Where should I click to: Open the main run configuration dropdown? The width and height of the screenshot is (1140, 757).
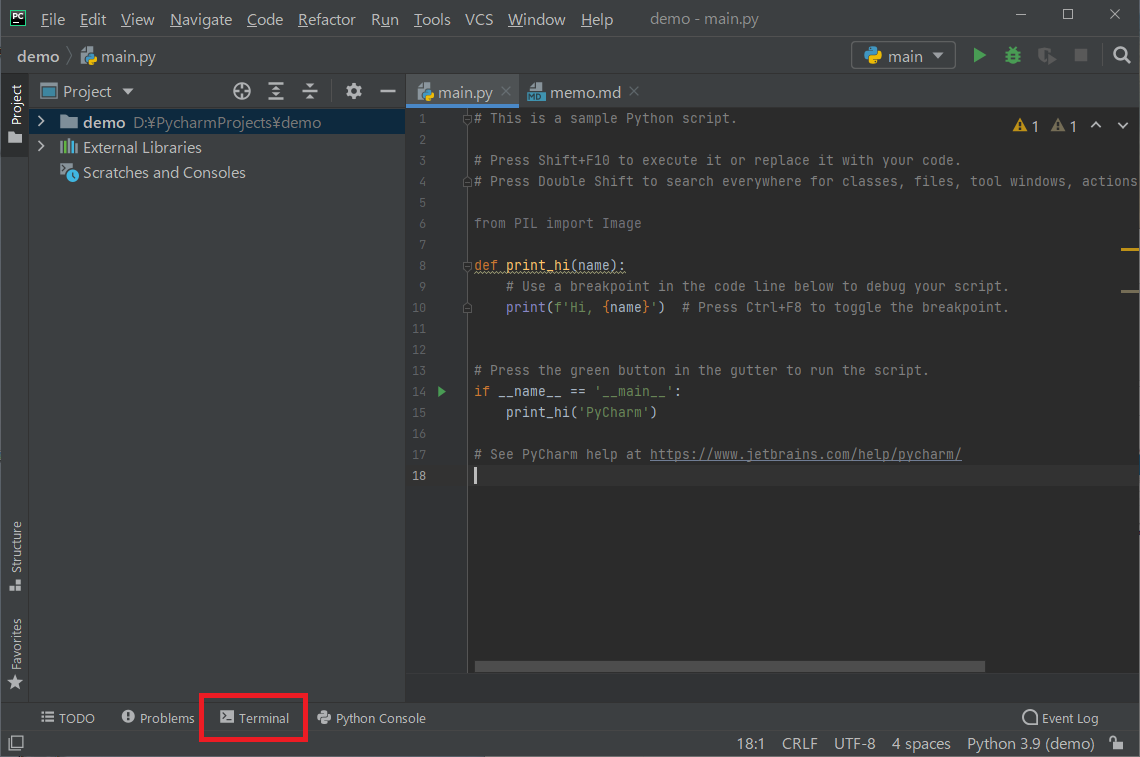click(903, 55)
